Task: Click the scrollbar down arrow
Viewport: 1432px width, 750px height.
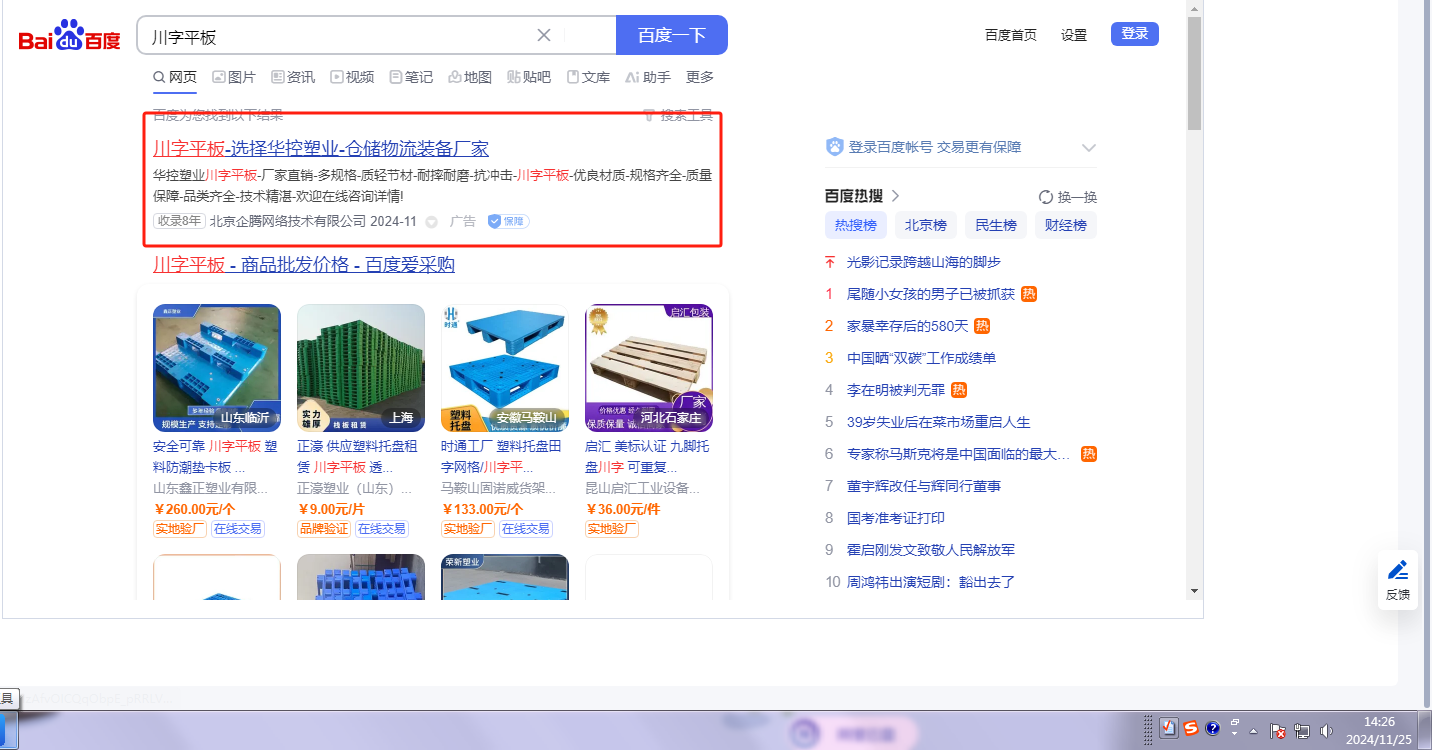Action: 1194,591
